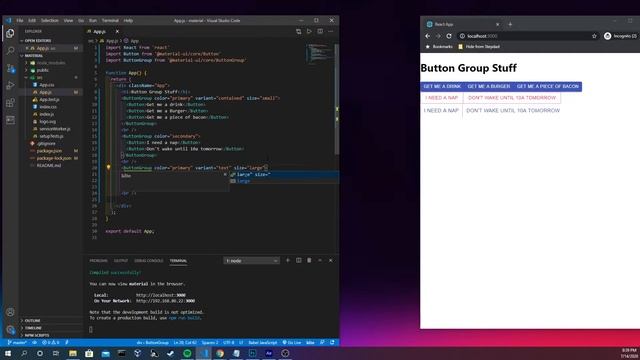The height and width of the screenshot is (360, 640).
Task: Add a new terminal with the plus icon
Action: point(287,260)
